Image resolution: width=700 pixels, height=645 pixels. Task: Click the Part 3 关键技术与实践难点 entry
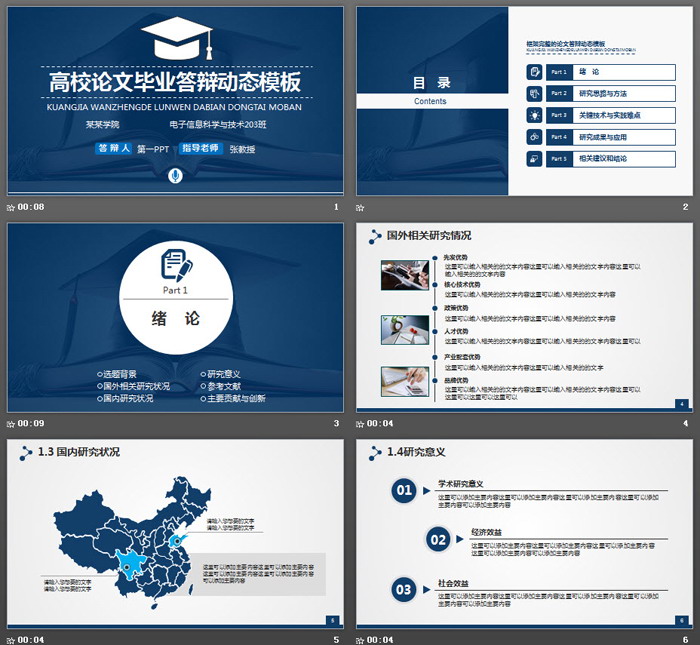click(611, 115)
